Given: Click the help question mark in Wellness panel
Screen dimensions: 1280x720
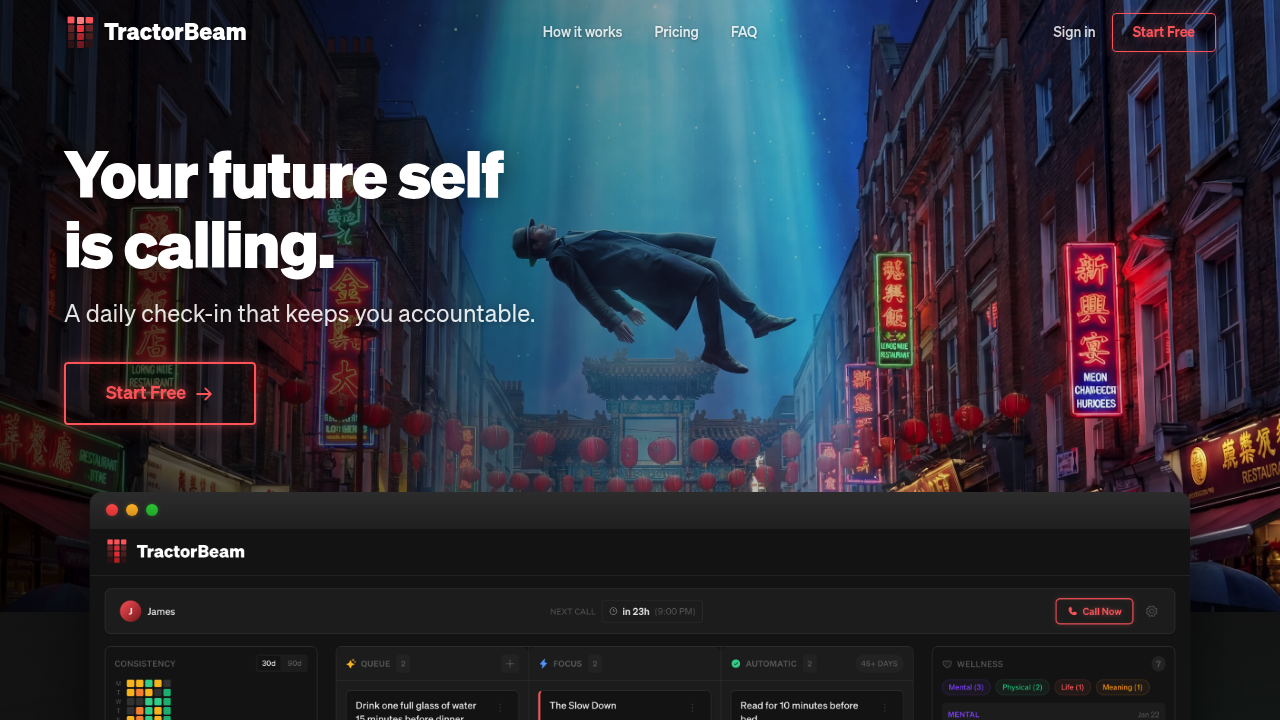Looking at the screenshot, I should coord(1158,664).
